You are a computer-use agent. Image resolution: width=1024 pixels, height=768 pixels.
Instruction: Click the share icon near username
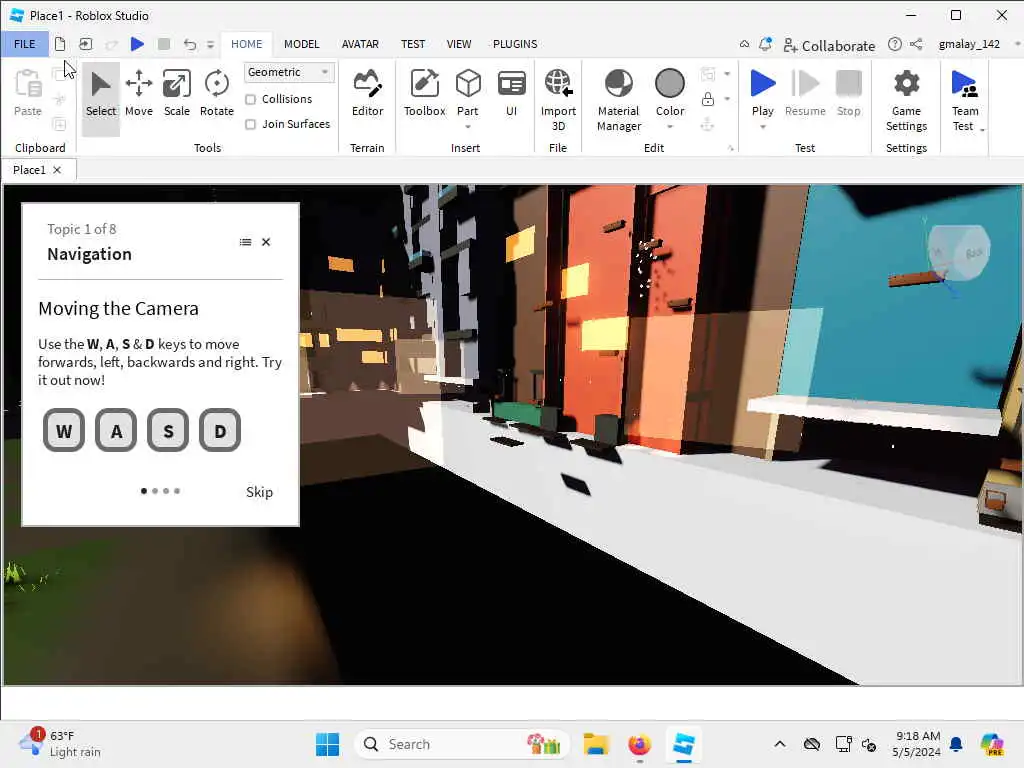pyautogui.click(x=916, y=44)
